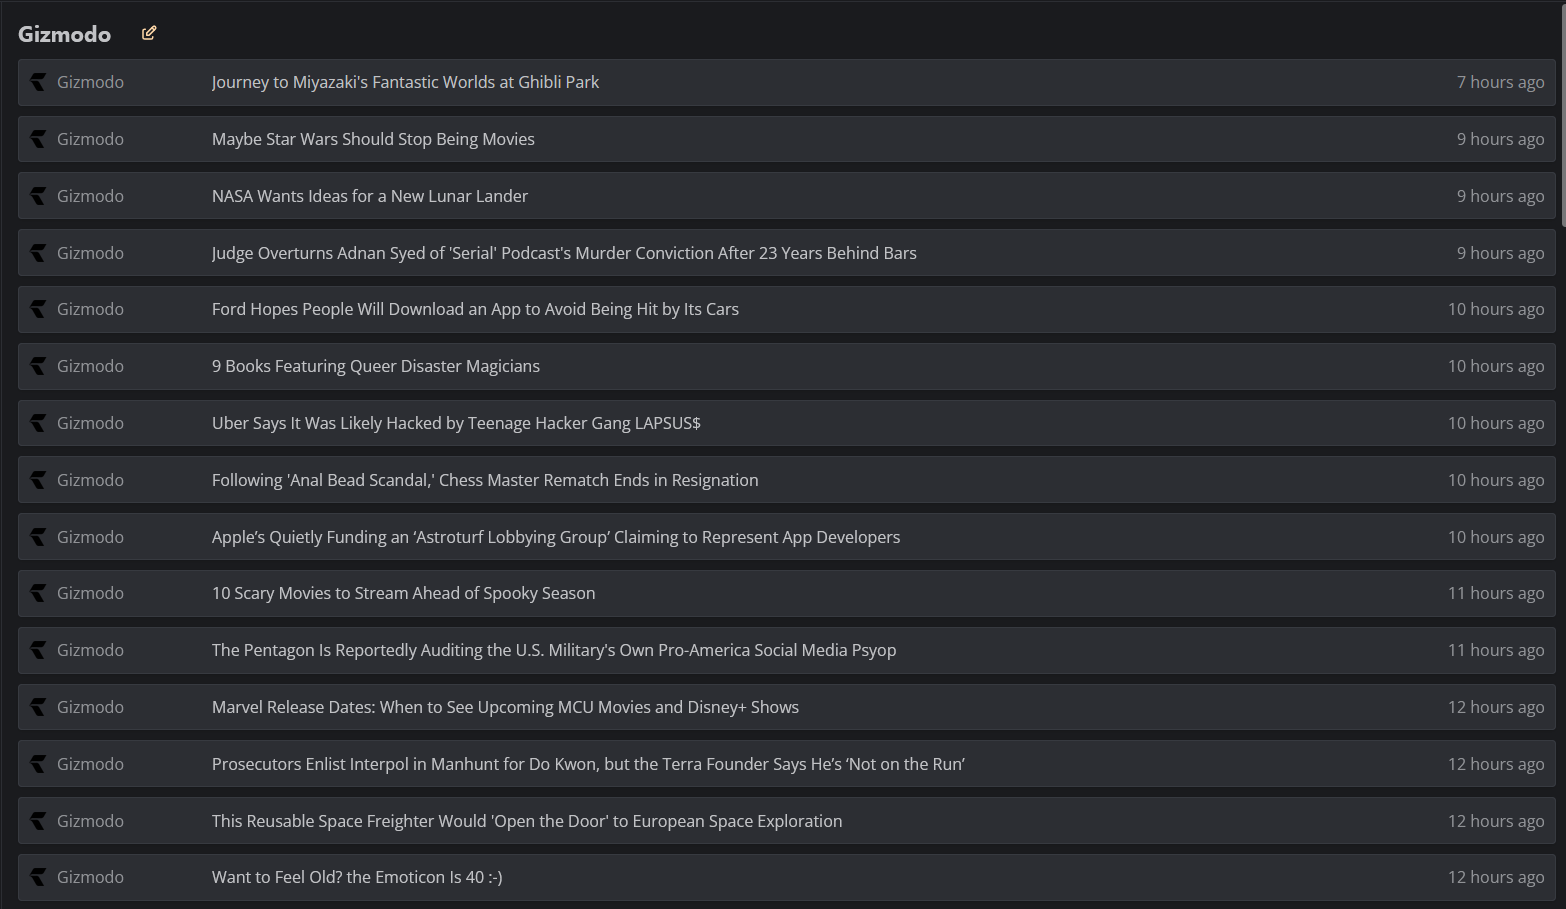The height and width of the screenshot is (909, 1566).
Task: Read Apple's 'Astroturf Lobbying Group' article
Action: pyautogui.click(x=556, y=537)
